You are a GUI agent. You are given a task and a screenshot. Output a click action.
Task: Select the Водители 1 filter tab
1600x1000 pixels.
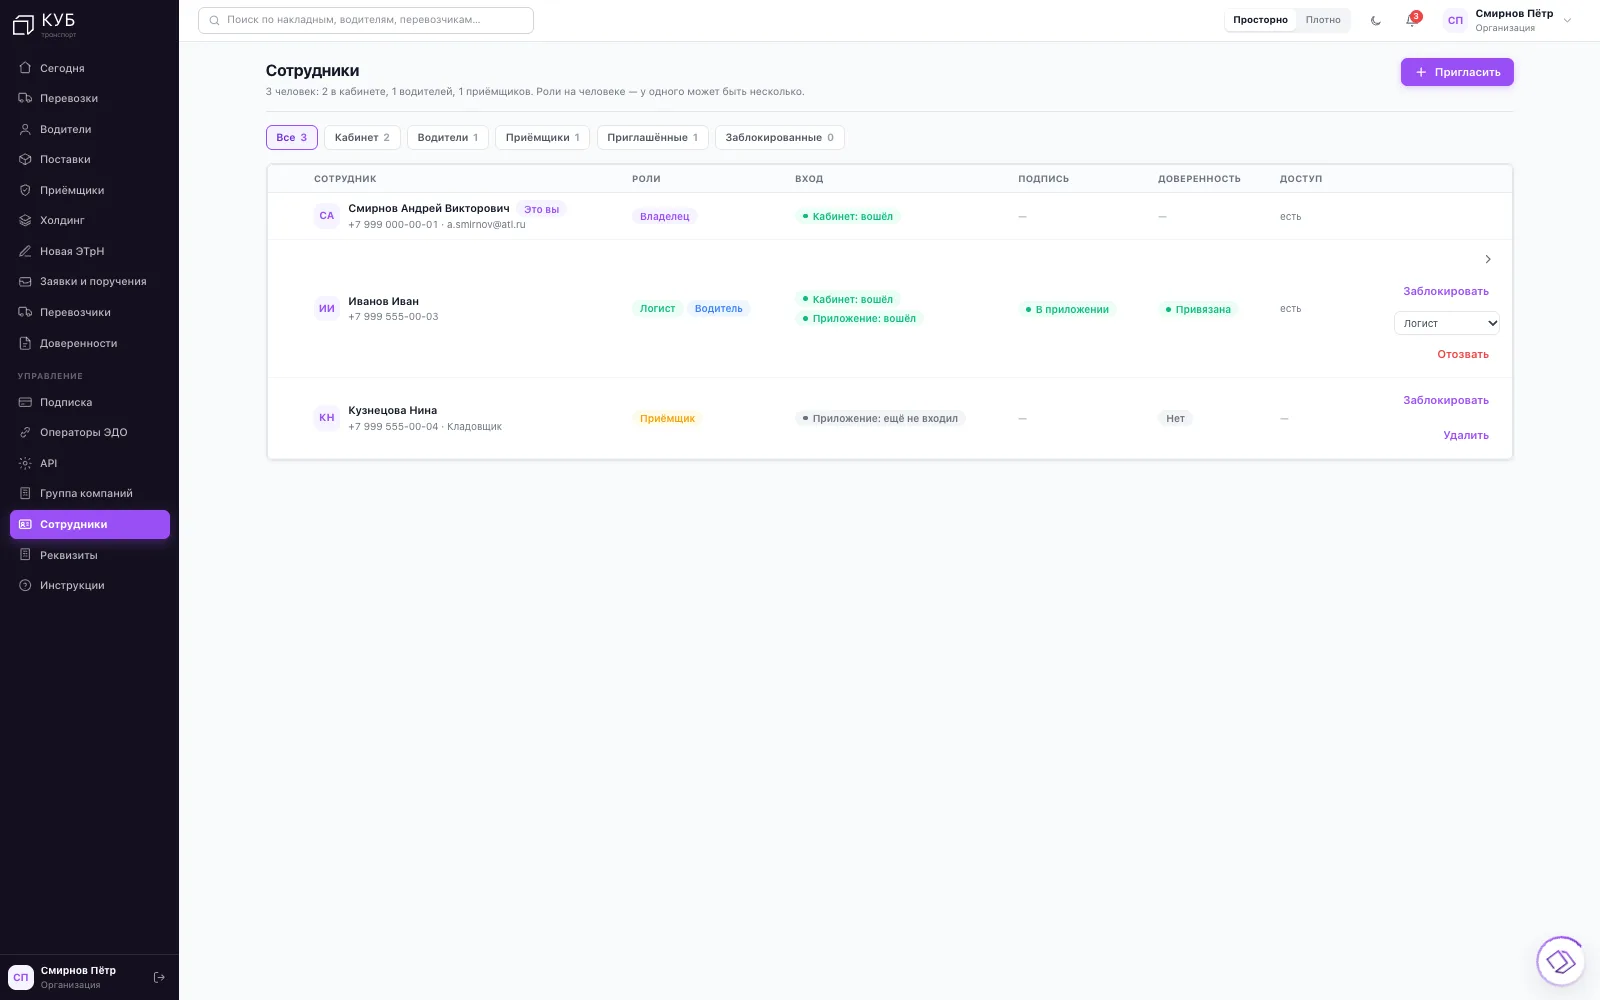[x=448, y=137]
